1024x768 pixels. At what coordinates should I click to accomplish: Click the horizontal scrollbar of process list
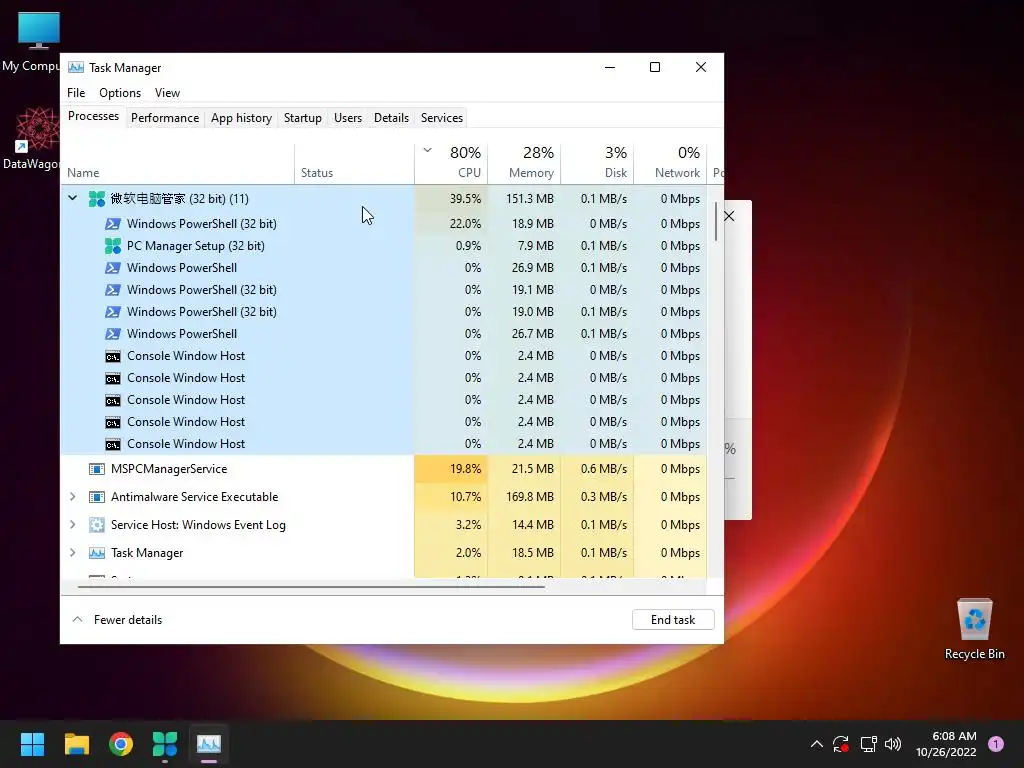pyautogui.click(x=311, y=587)
